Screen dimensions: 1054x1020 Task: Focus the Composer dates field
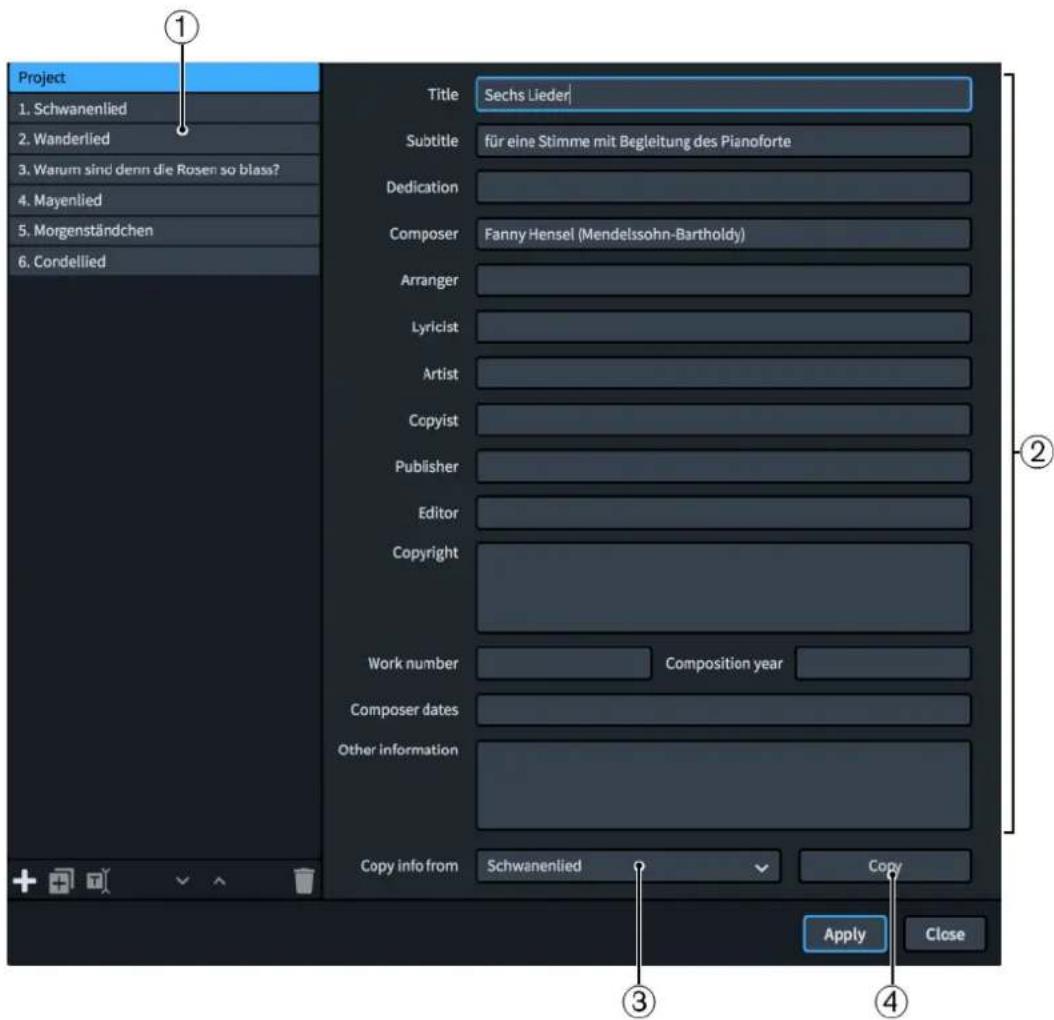click(x=723, y=710)
